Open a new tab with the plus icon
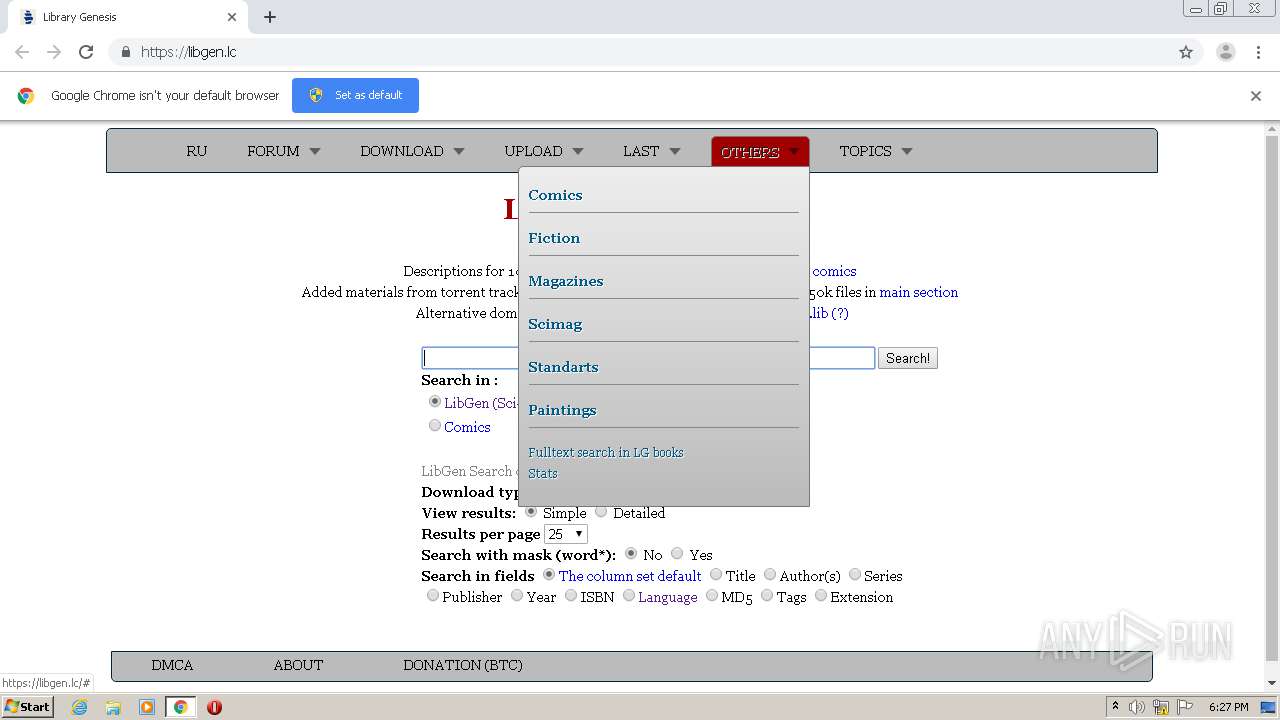The width and height of the screenshot is (1280, 720). 270,17
